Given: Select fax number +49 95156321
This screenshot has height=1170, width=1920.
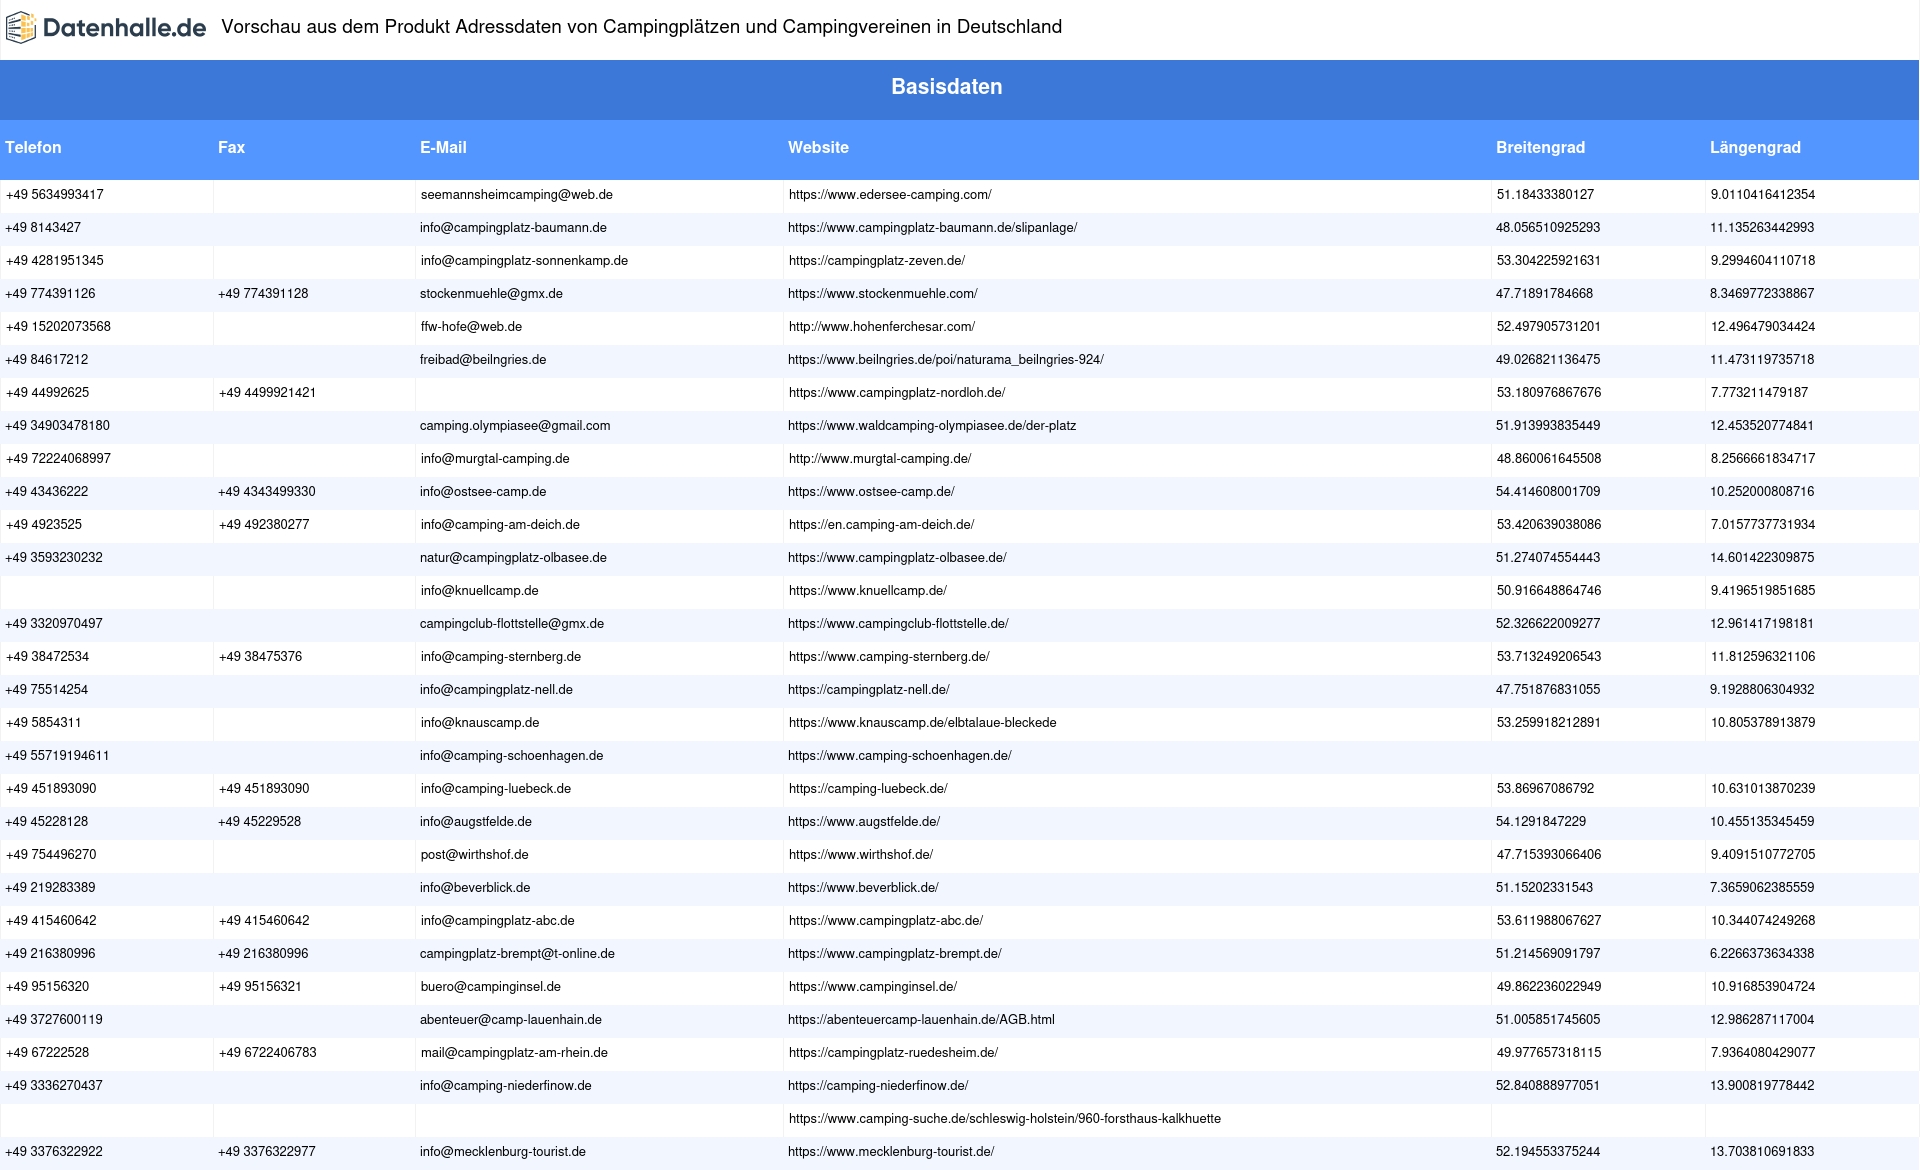Looking at the screenshot, I should [x=260, y=987].
